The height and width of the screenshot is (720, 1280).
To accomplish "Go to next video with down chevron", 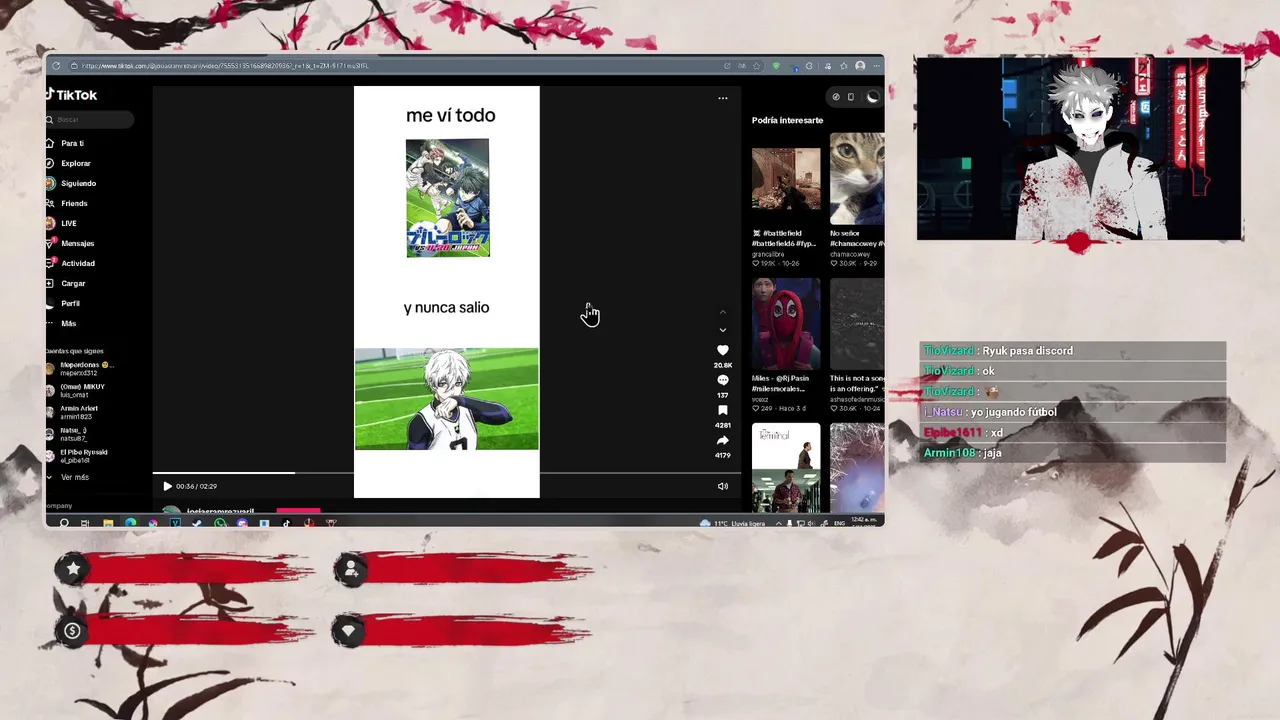I will pyautogui.click(x=722, y=330).
